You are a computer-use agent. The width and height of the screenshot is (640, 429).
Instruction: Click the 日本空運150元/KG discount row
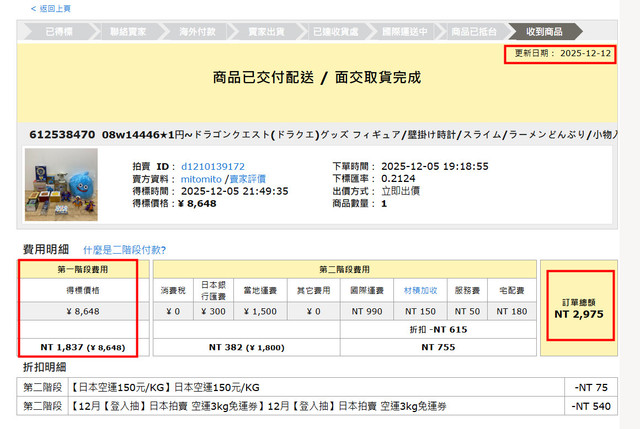click(317, 387)
